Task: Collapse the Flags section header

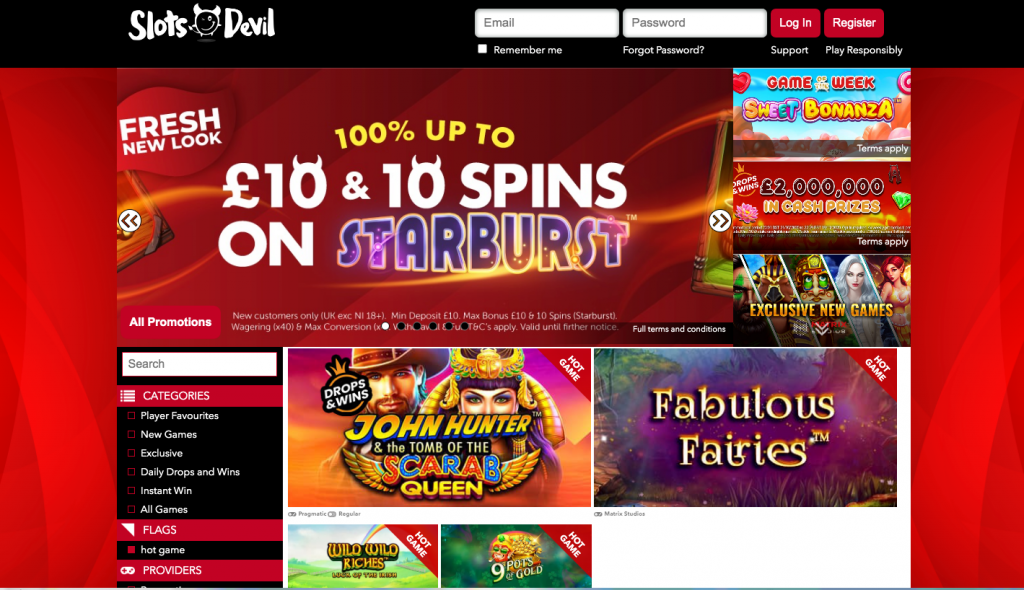Action: tap(200, 530)
